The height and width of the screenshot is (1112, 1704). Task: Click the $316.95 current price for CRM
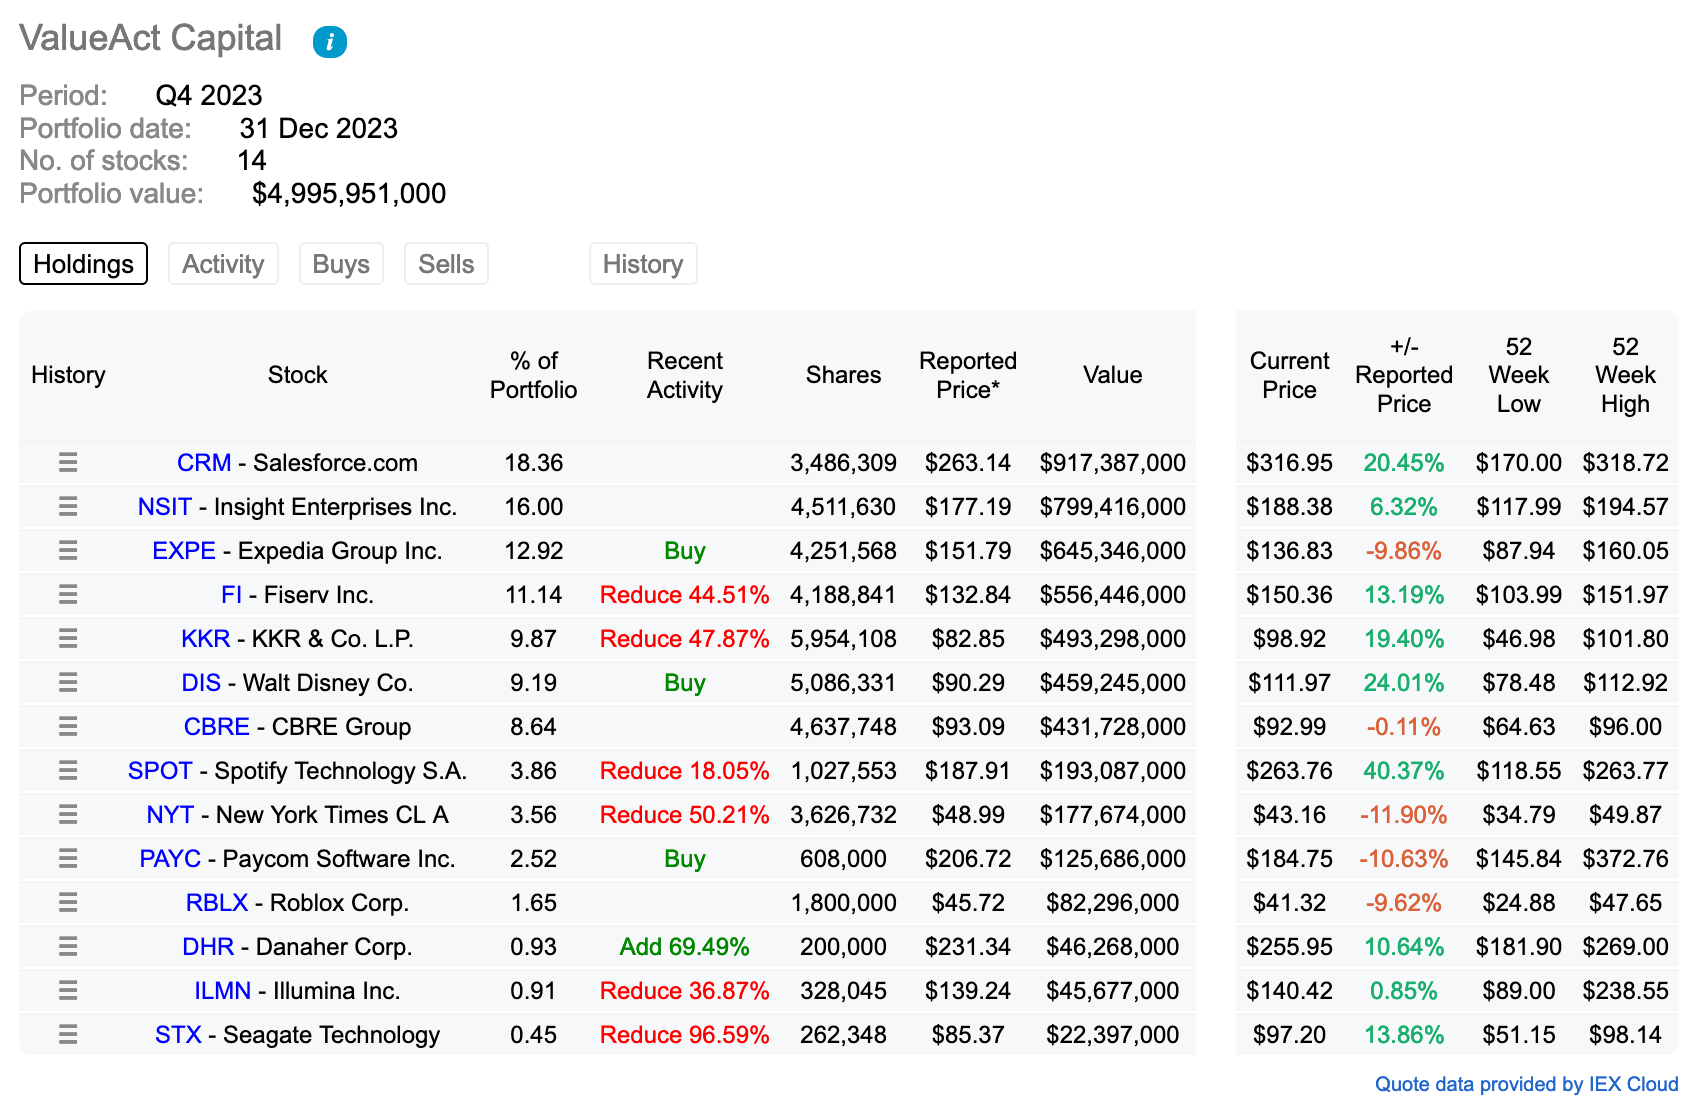coord(1290,463)
